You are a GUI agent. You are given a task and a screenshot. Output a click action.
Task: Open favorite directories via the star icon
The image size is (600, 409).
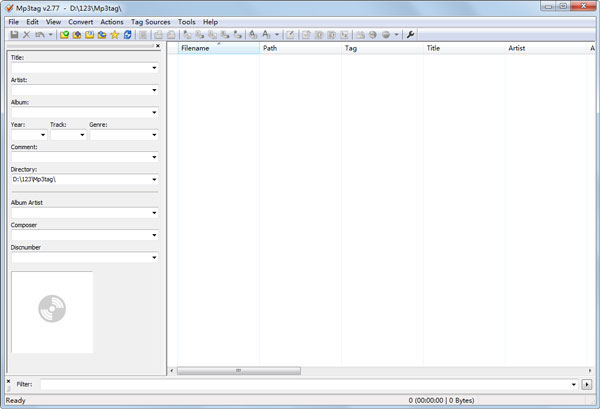pos(115,35)
